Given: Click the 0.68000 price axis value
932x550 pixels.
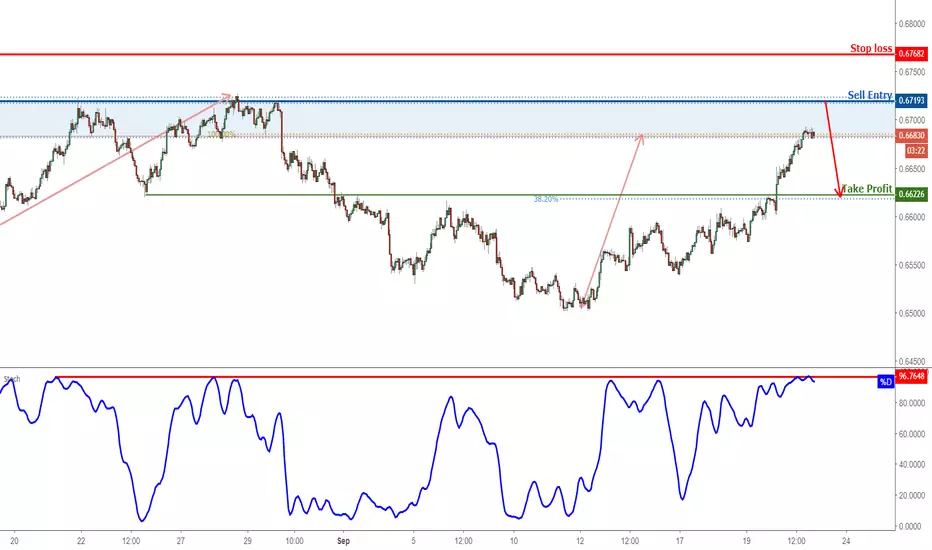Looking at the screenshot, I should pyautogui.click(x=912, y=24).
